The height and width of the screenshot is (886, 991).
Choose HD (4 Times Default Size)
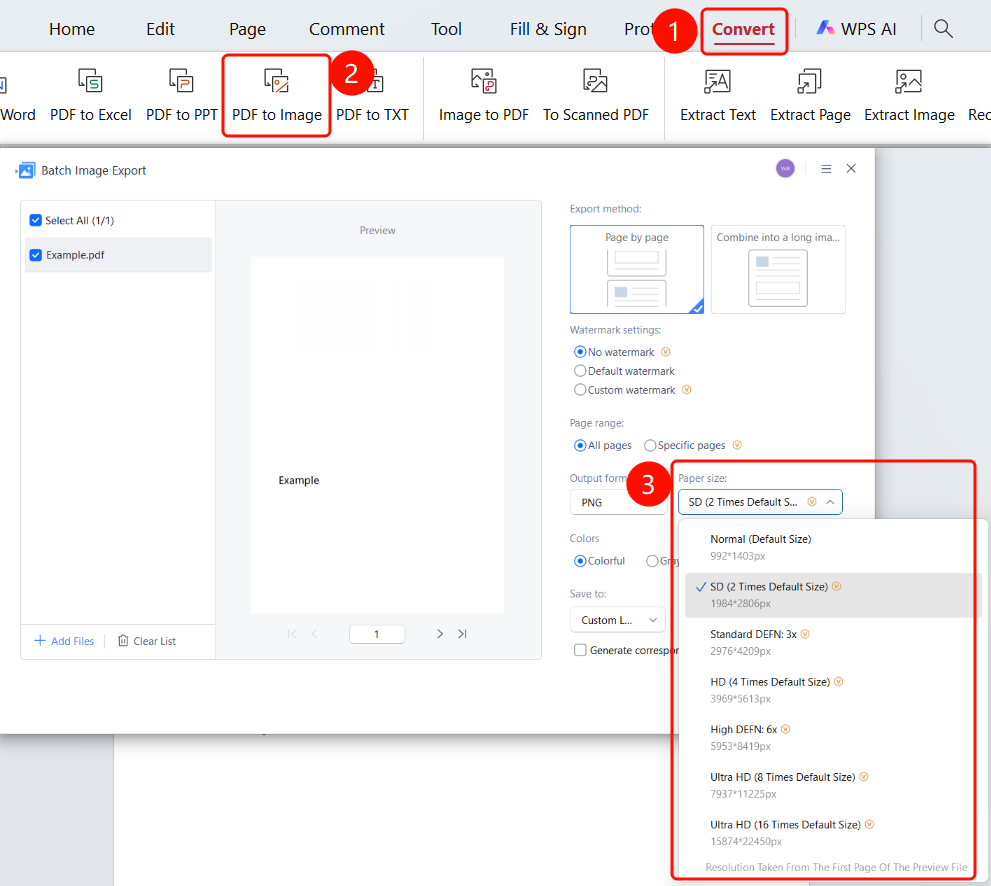[832, 690]
